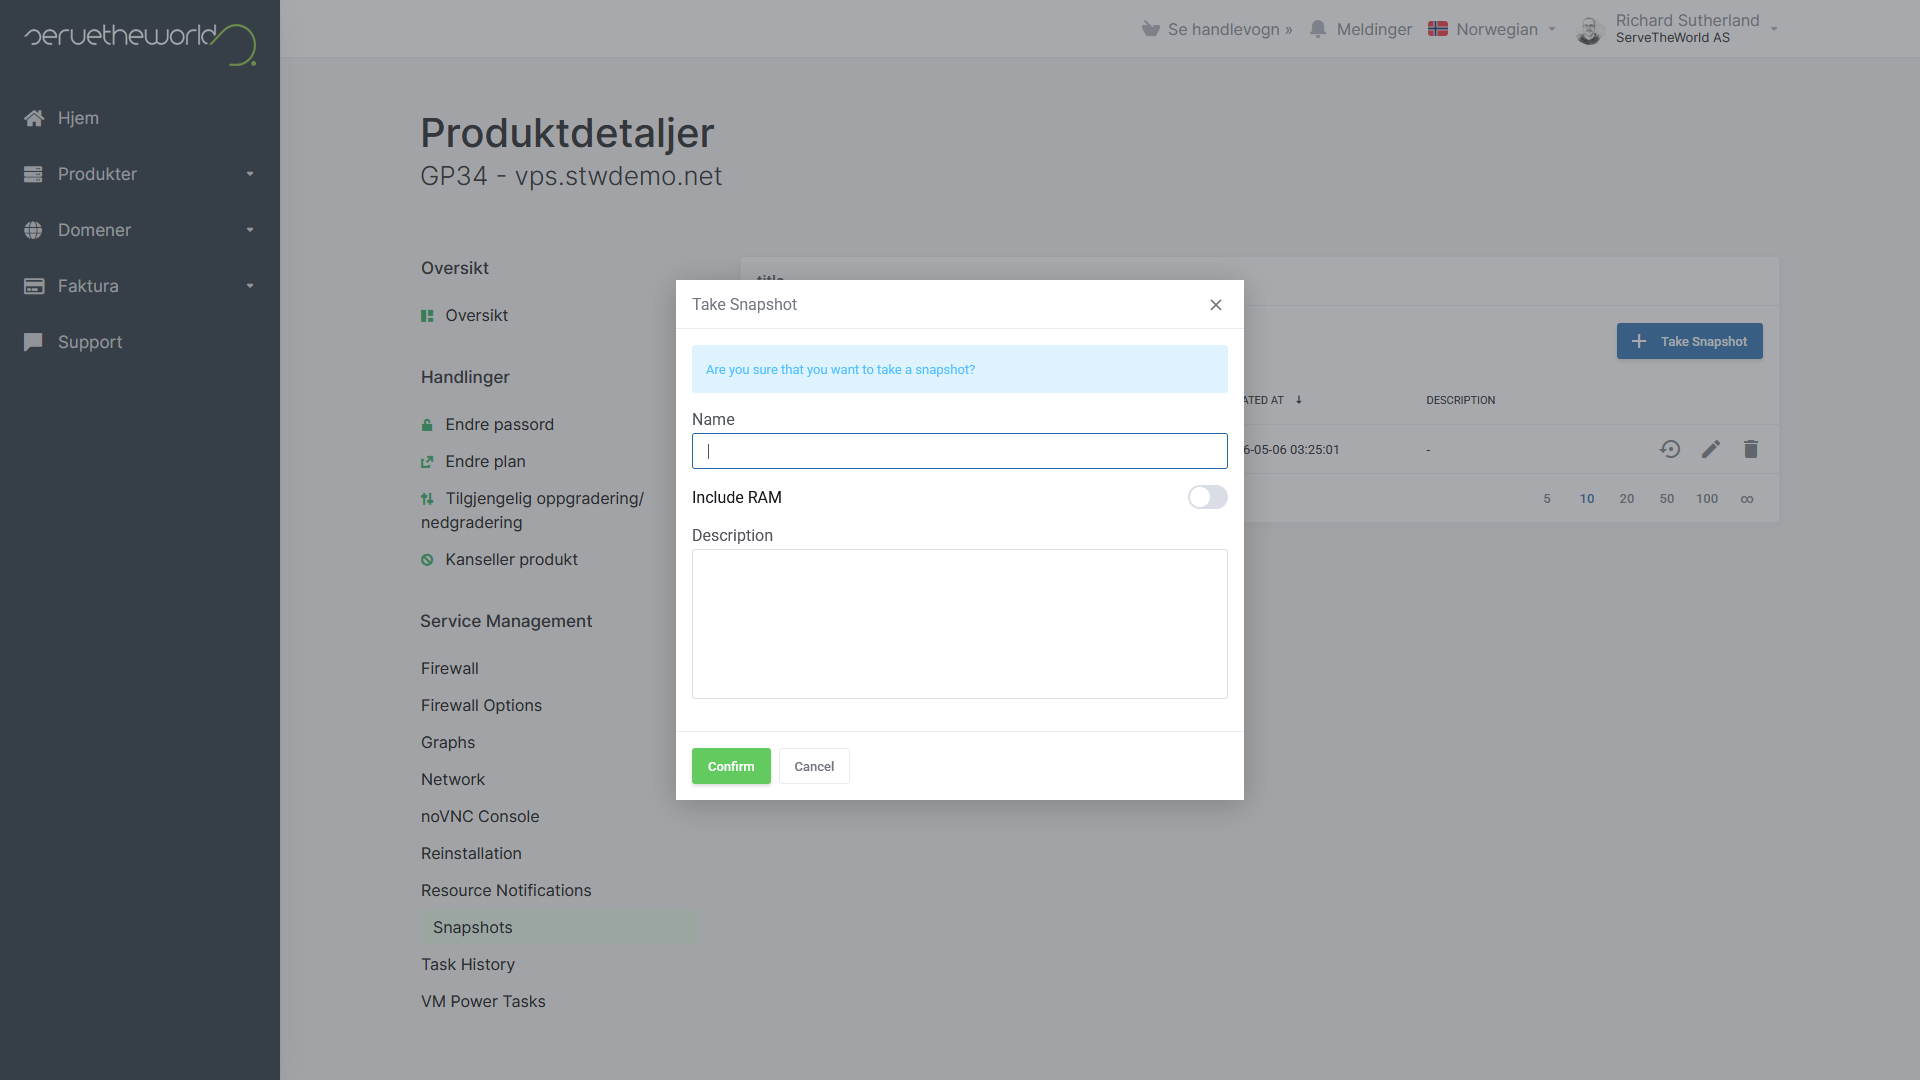Image resolution: width=1920 pixels, height=1080 pixels.
Task: Cancel the Take Snapshot dialog
Action: [x=814, y=766]
